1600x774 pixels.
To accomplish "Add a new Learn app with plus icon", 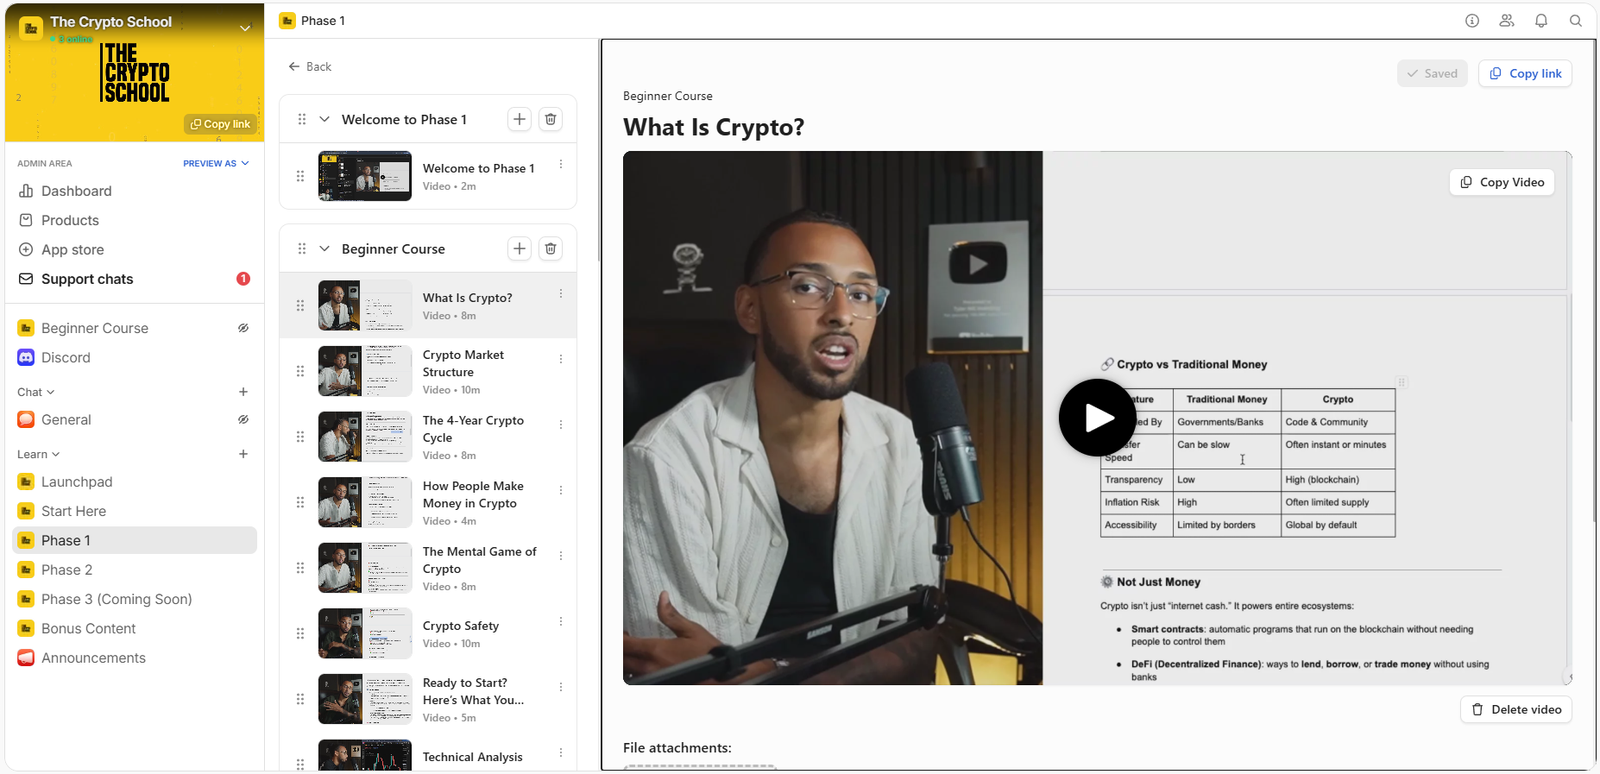I will 243,454.
